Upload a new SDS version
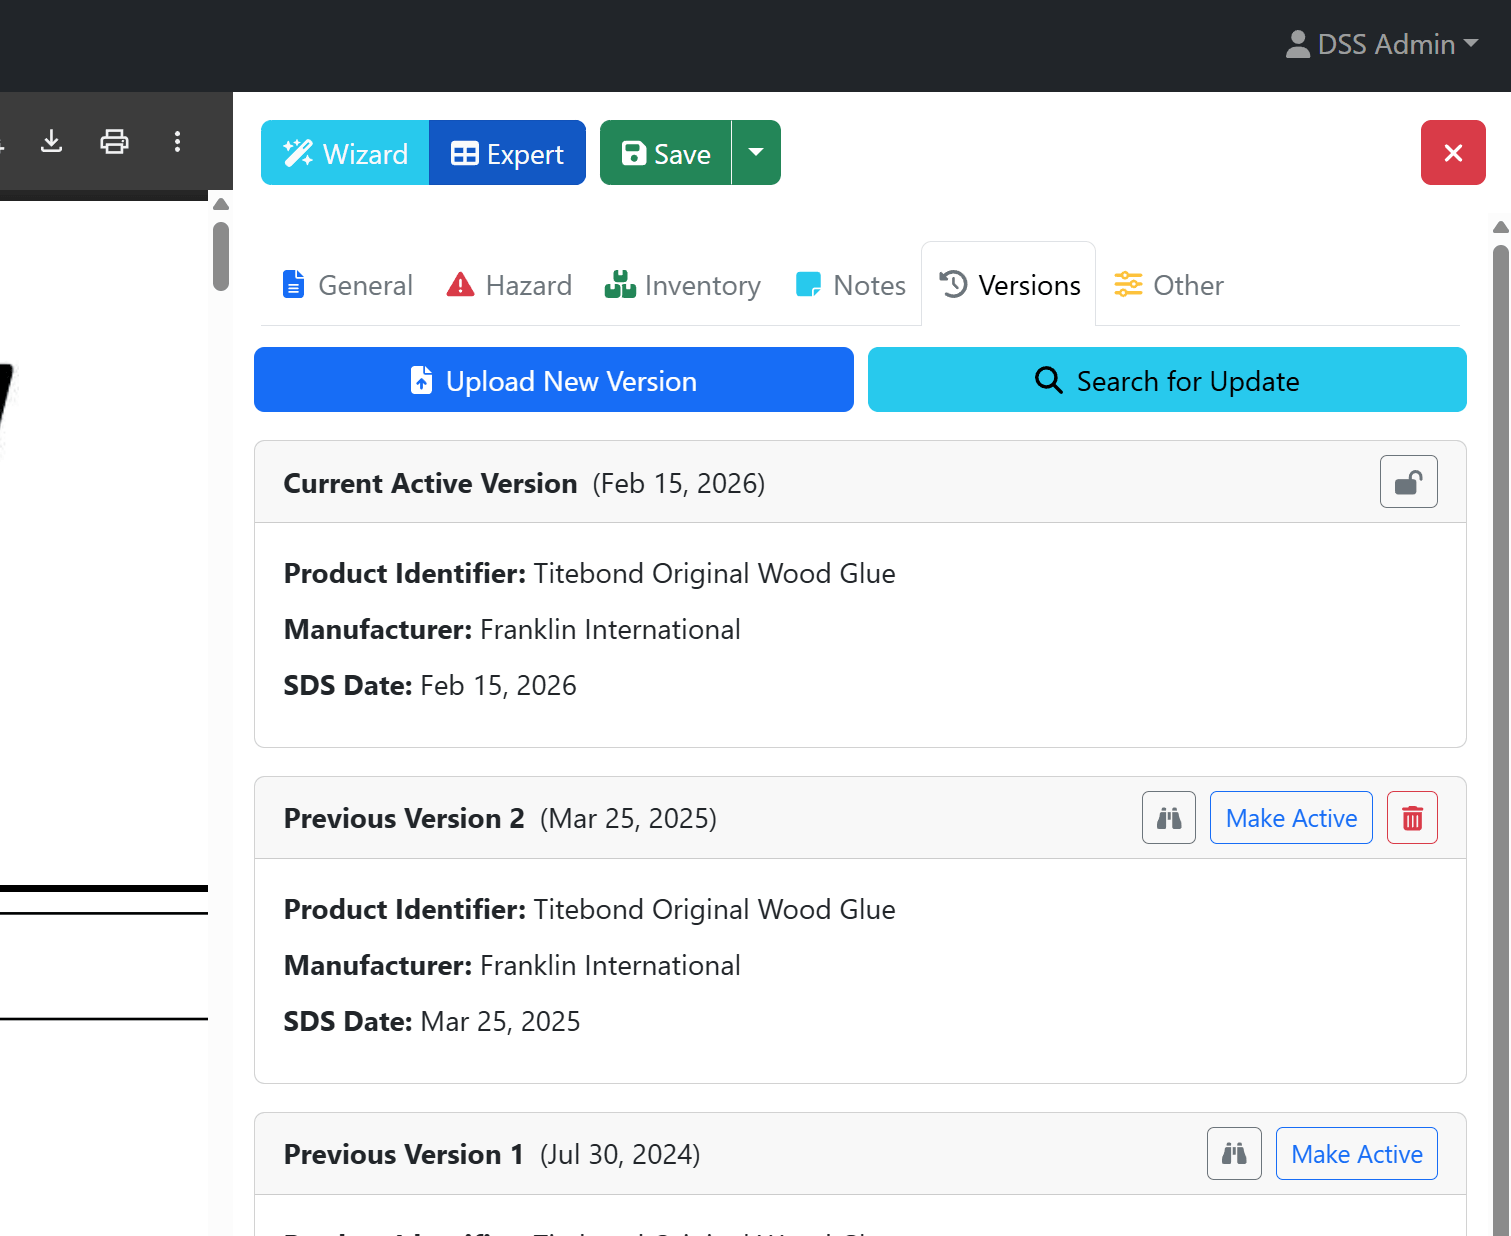The width and height of the screenshot is (1511, 1236). pos(554,380)
